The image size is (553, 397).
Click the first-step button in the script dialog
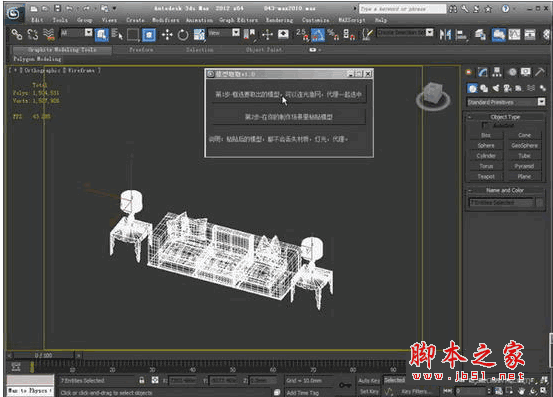click(288, 94)
